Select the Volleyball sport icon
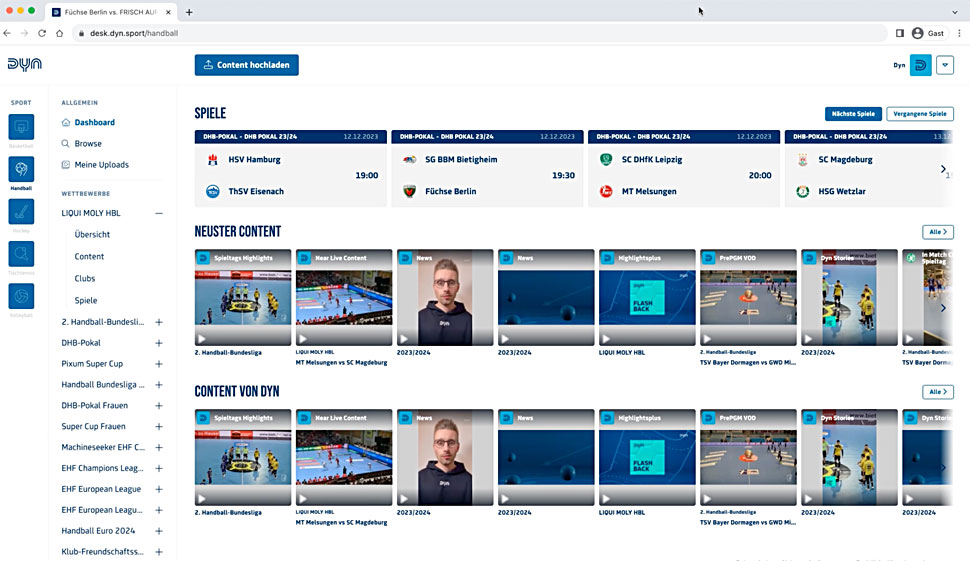 click(21, 296)
